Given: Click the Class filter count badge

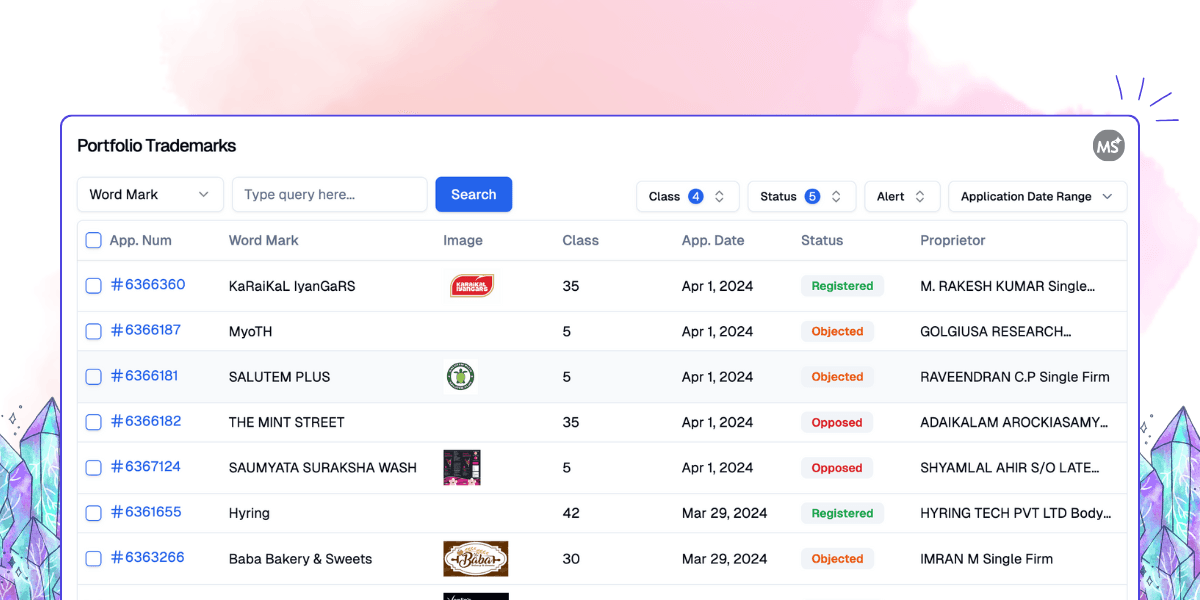Looking at the screenshot, I should (695, 197).
